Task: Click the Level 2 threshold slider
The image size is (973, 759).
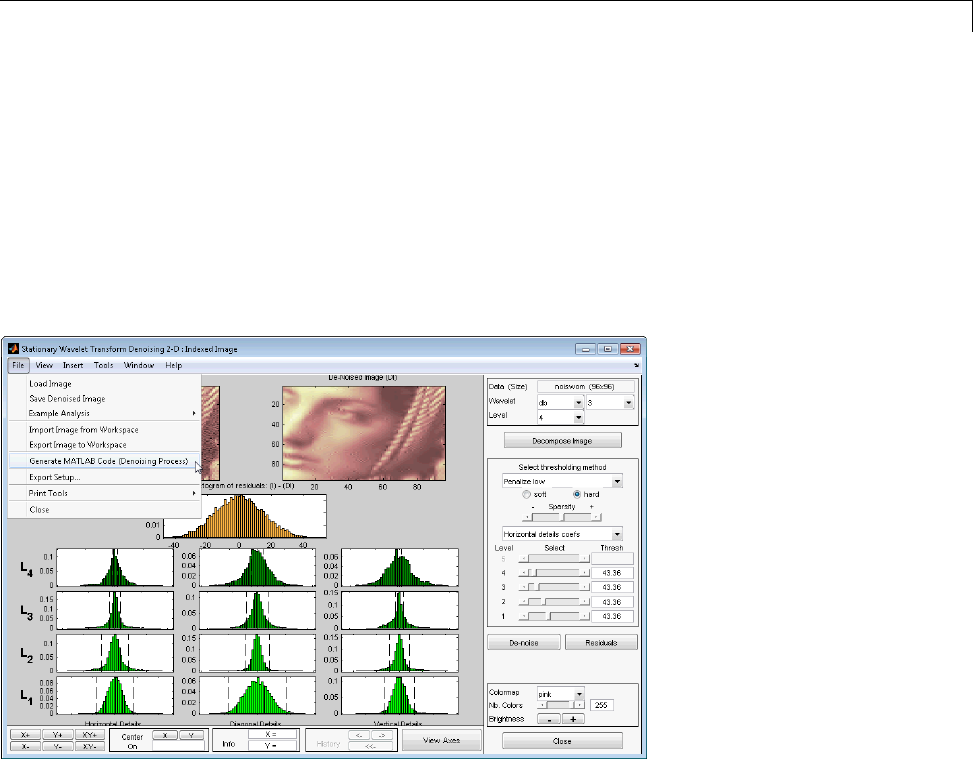Action: point(554,602)
